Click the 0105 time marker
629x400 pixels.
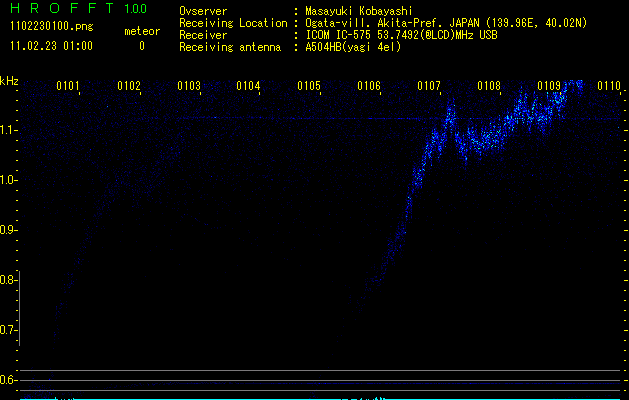click(309, 86)
